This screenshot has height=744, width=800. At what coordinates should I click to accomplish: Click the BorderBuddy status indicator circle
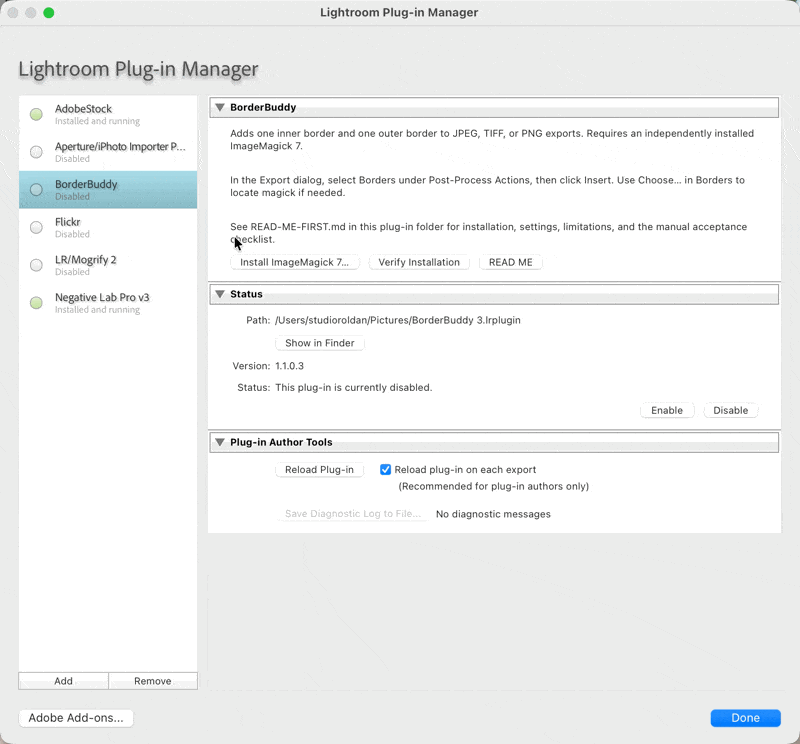point(36,190)
